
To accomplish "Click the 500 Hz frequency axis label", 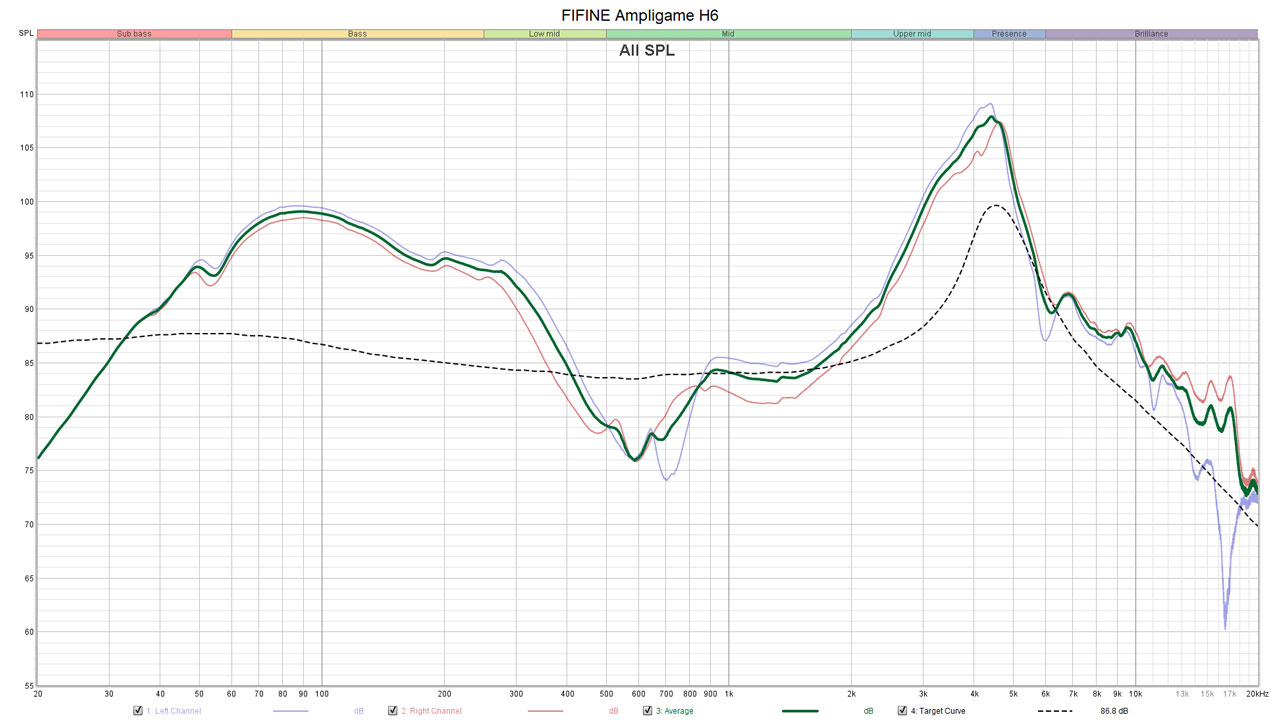I will pyautogui.click(x=606, y=693).
